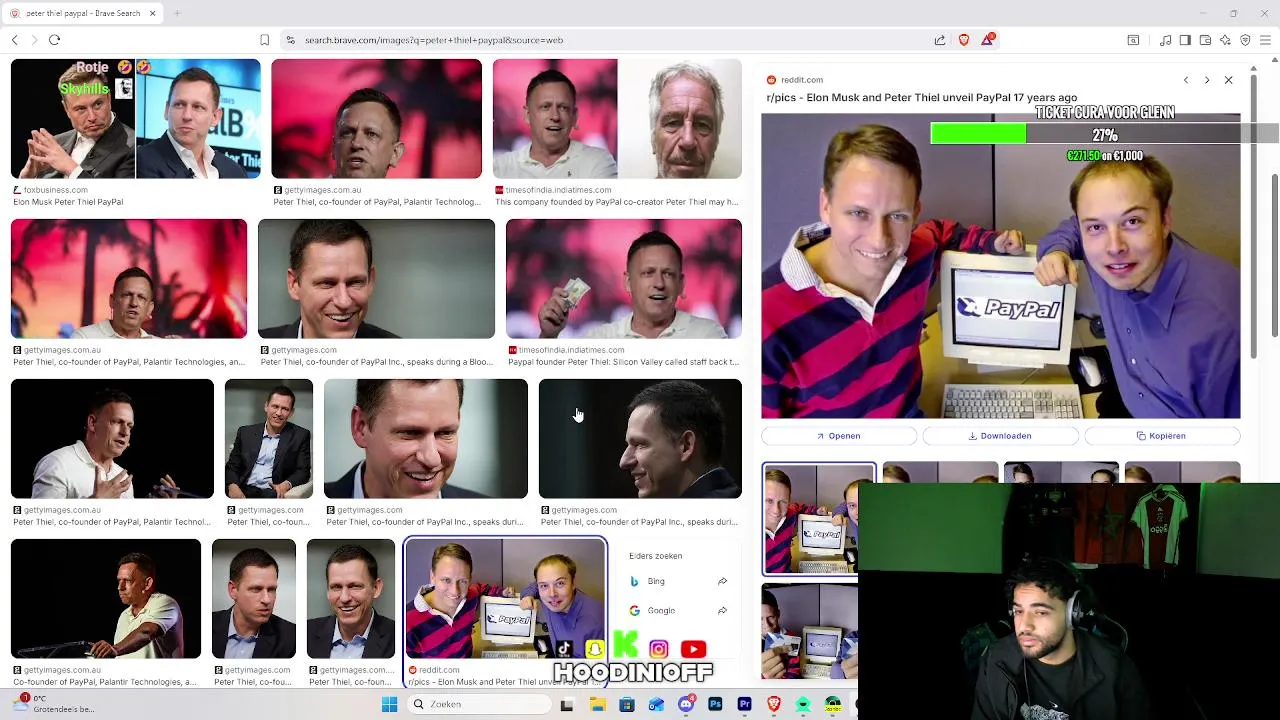The height and width of the screenshot is (720, 1280).
Task: Open the Brave VPN shield icon
Action: pyautogui.click(x=1245, y=40)
